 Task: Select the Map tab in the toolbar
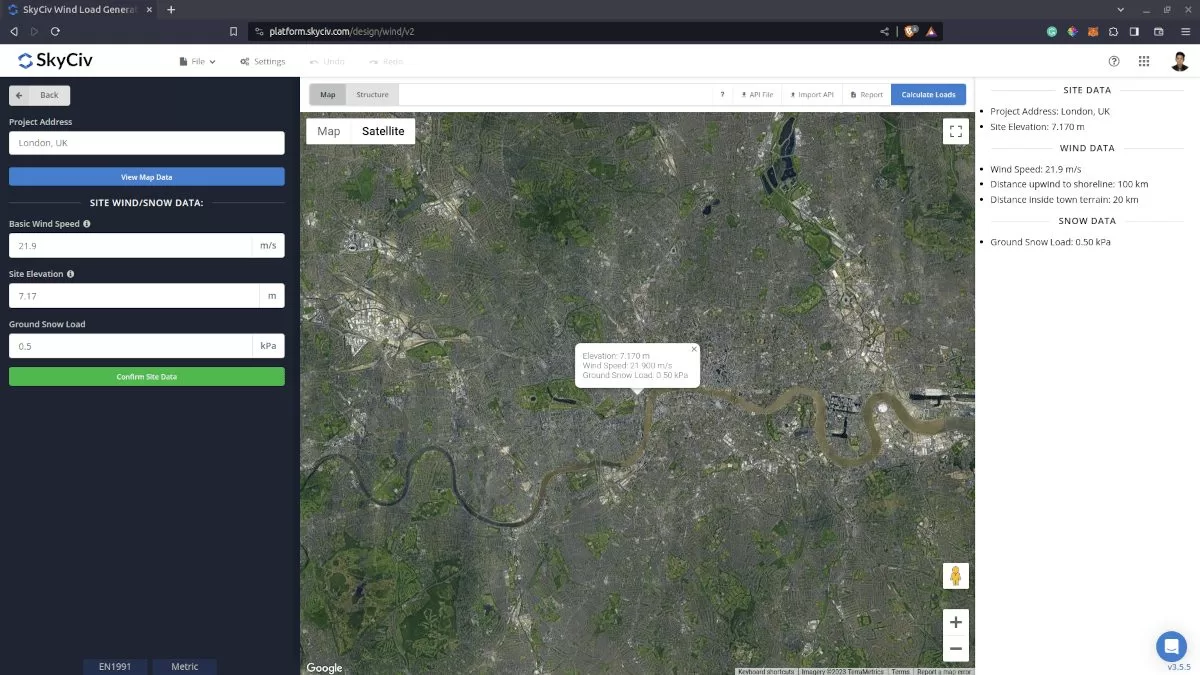pos(327,94)
